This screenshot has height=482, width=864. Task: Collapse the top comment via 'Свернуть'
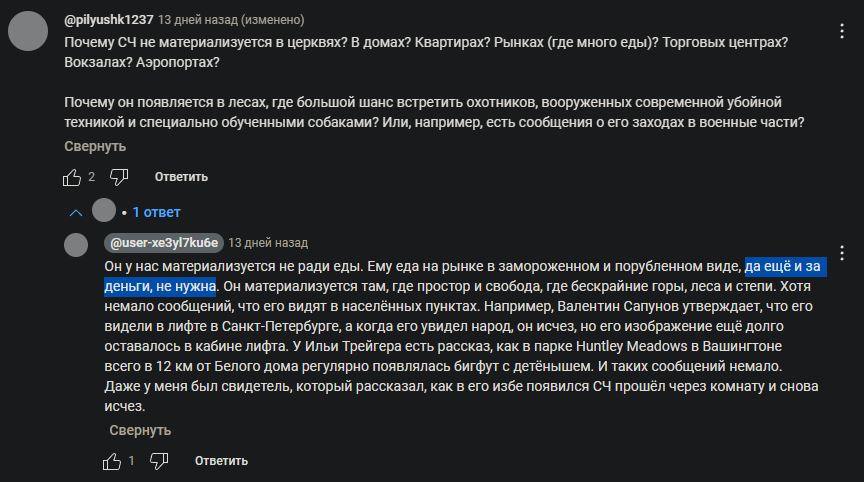coord(95,147)
